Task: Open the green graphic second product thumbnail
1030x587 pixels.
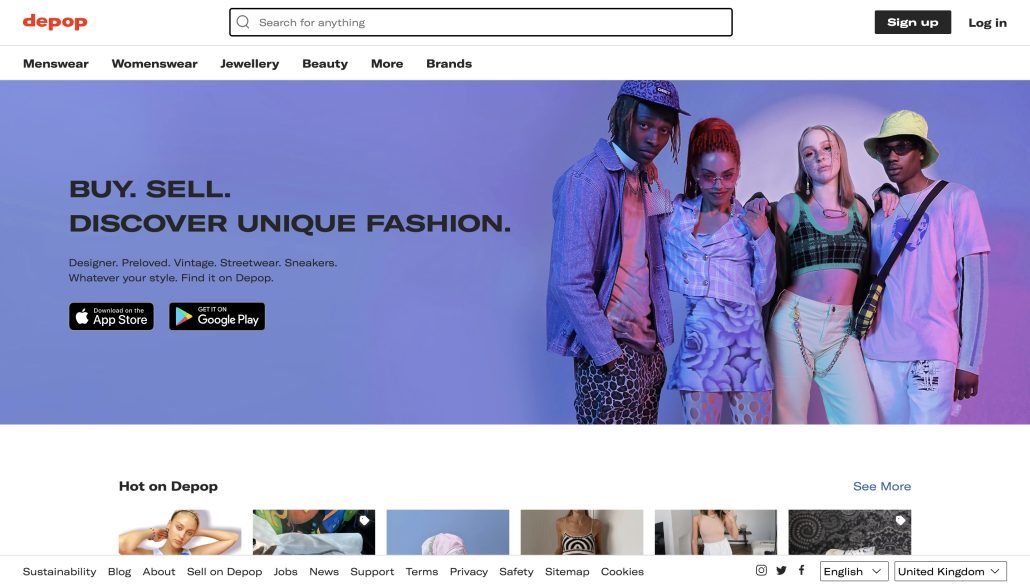Action: (314, 532)
